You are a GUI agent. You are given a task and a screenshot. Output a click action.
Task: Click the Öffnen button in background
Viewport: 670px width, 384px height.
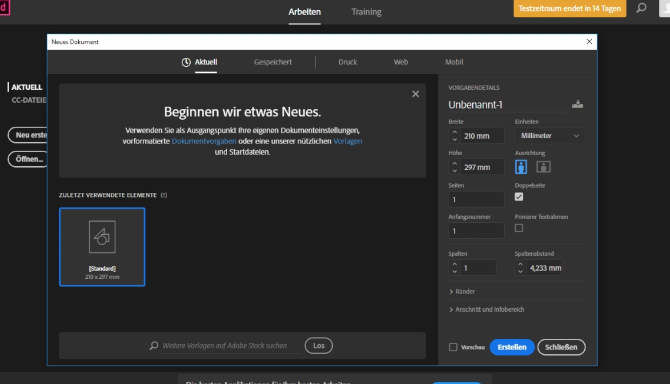(x=28, y=159)
